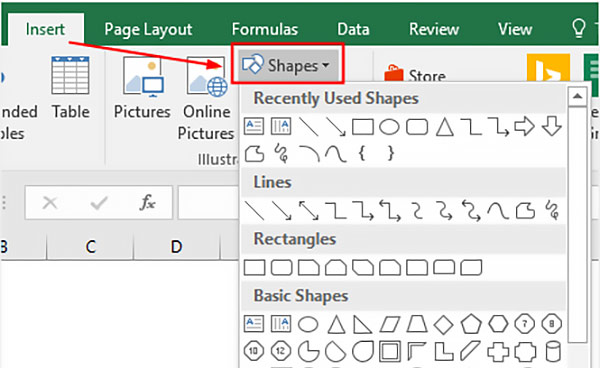Select Frame shape in Basic Shapes
Image resolution: width=600 pixels, height=368 pixels.
click(390, 351)
